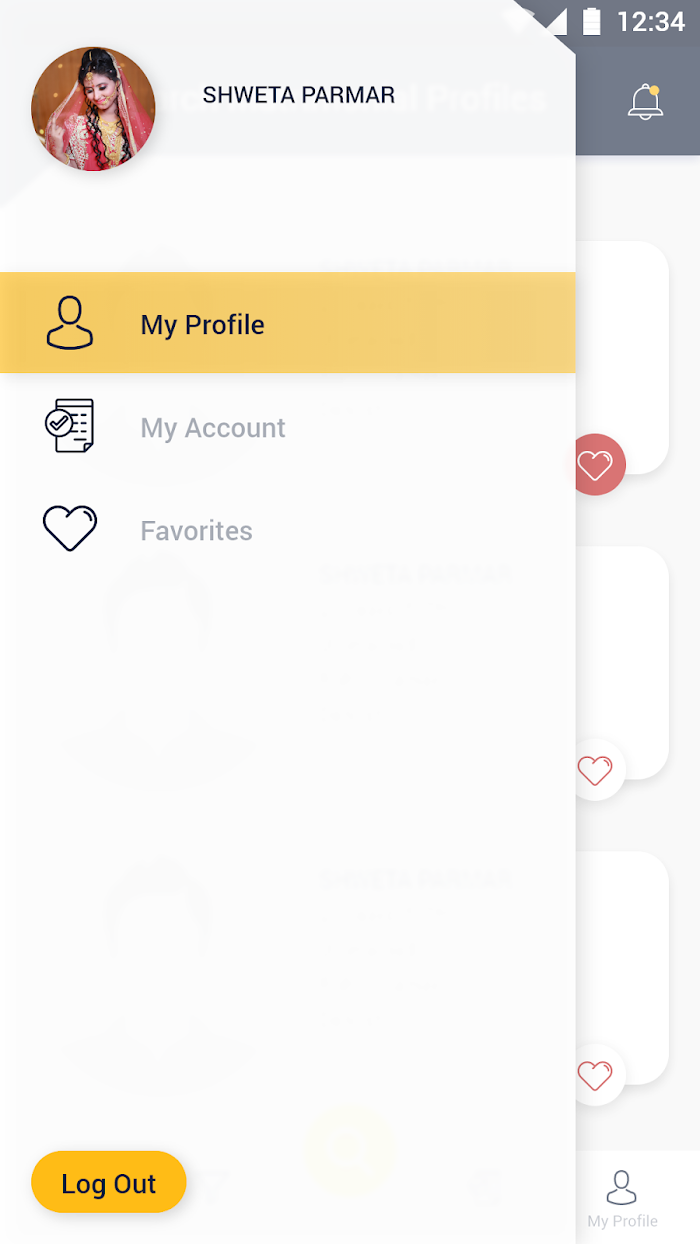The width and height of the screenshot is (700, 1244).
Task: Click the yellow Log Out button
Action: pos(109,1182)
